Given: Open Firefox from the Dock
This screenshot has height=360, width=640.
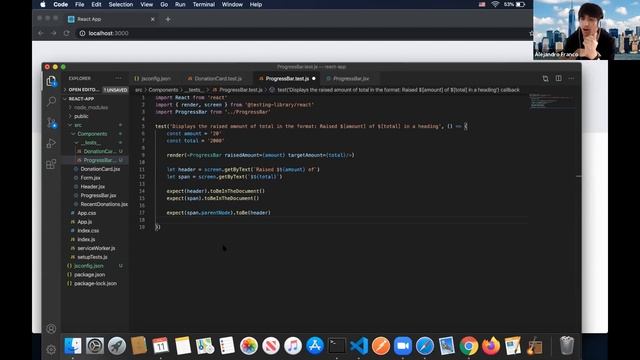Looking at the screenshot, I should point(491,346).
